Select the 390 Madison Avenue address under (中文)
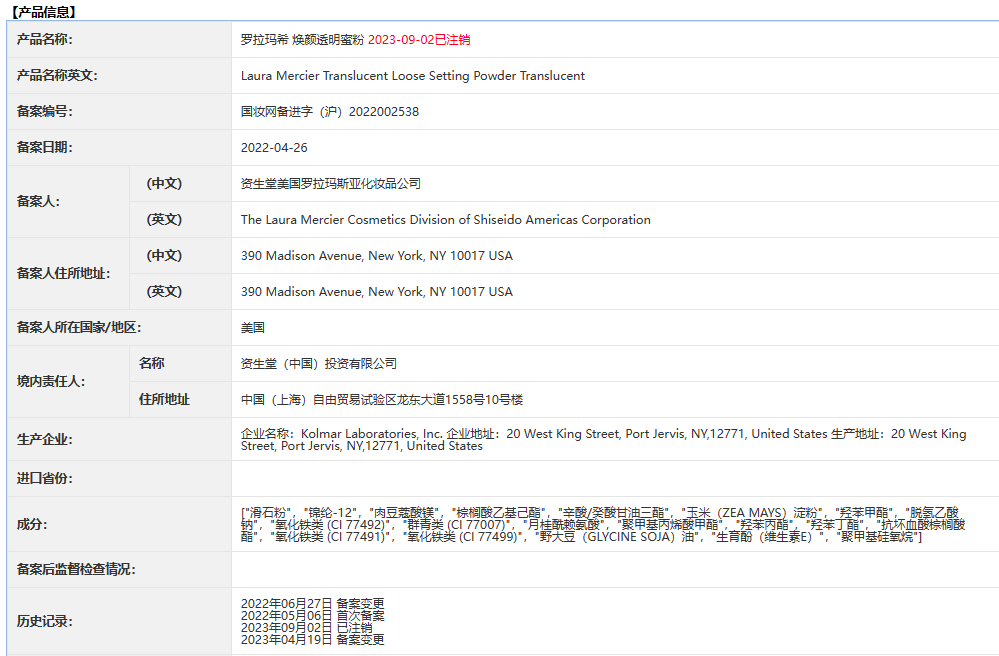 (377, 255)
